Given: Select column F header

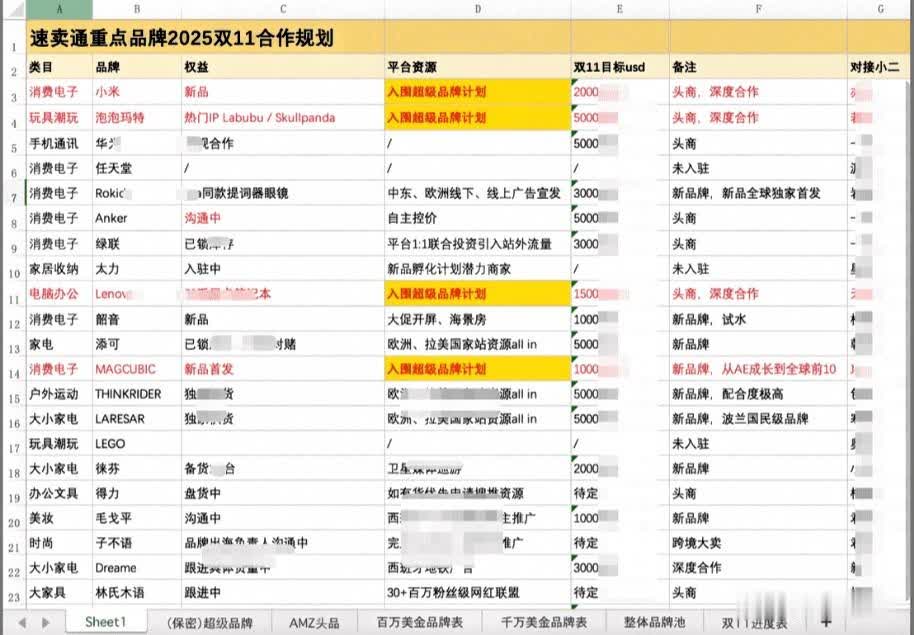Looking at the screenshot, I should pyautogui.click(x=758, y=9).
